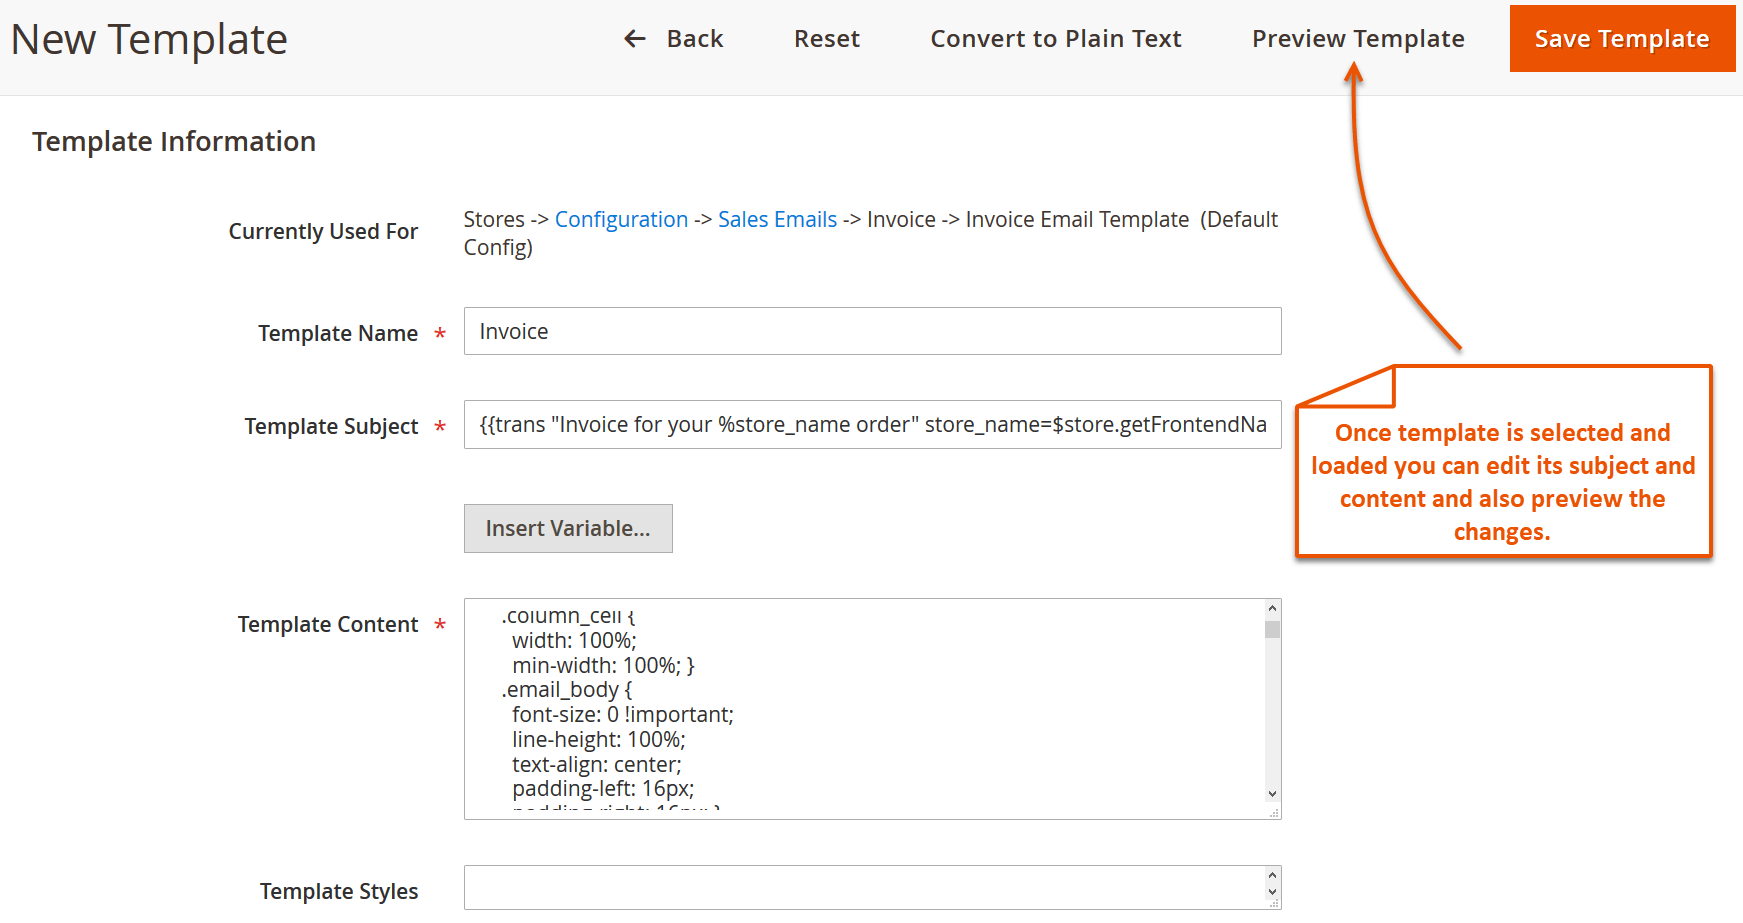
Task: Open the Configuration link
Action: (x=621, y=220)
